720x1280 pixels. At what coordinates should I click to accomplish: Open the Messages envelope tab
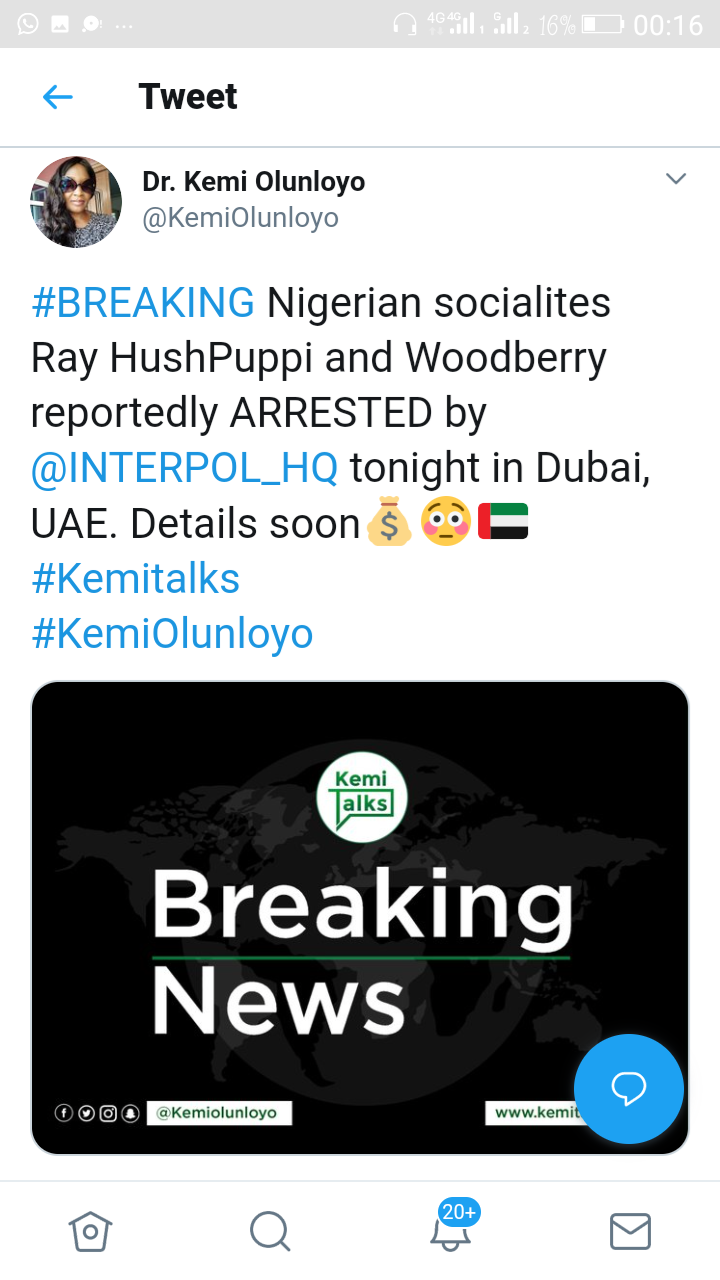tap(630, 1231)
